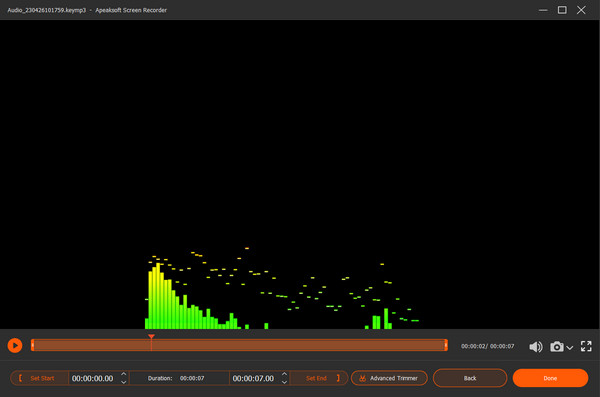This screenshot has height=397, width=600.
Task: Click the Set End button
Action: click(319, 378)
